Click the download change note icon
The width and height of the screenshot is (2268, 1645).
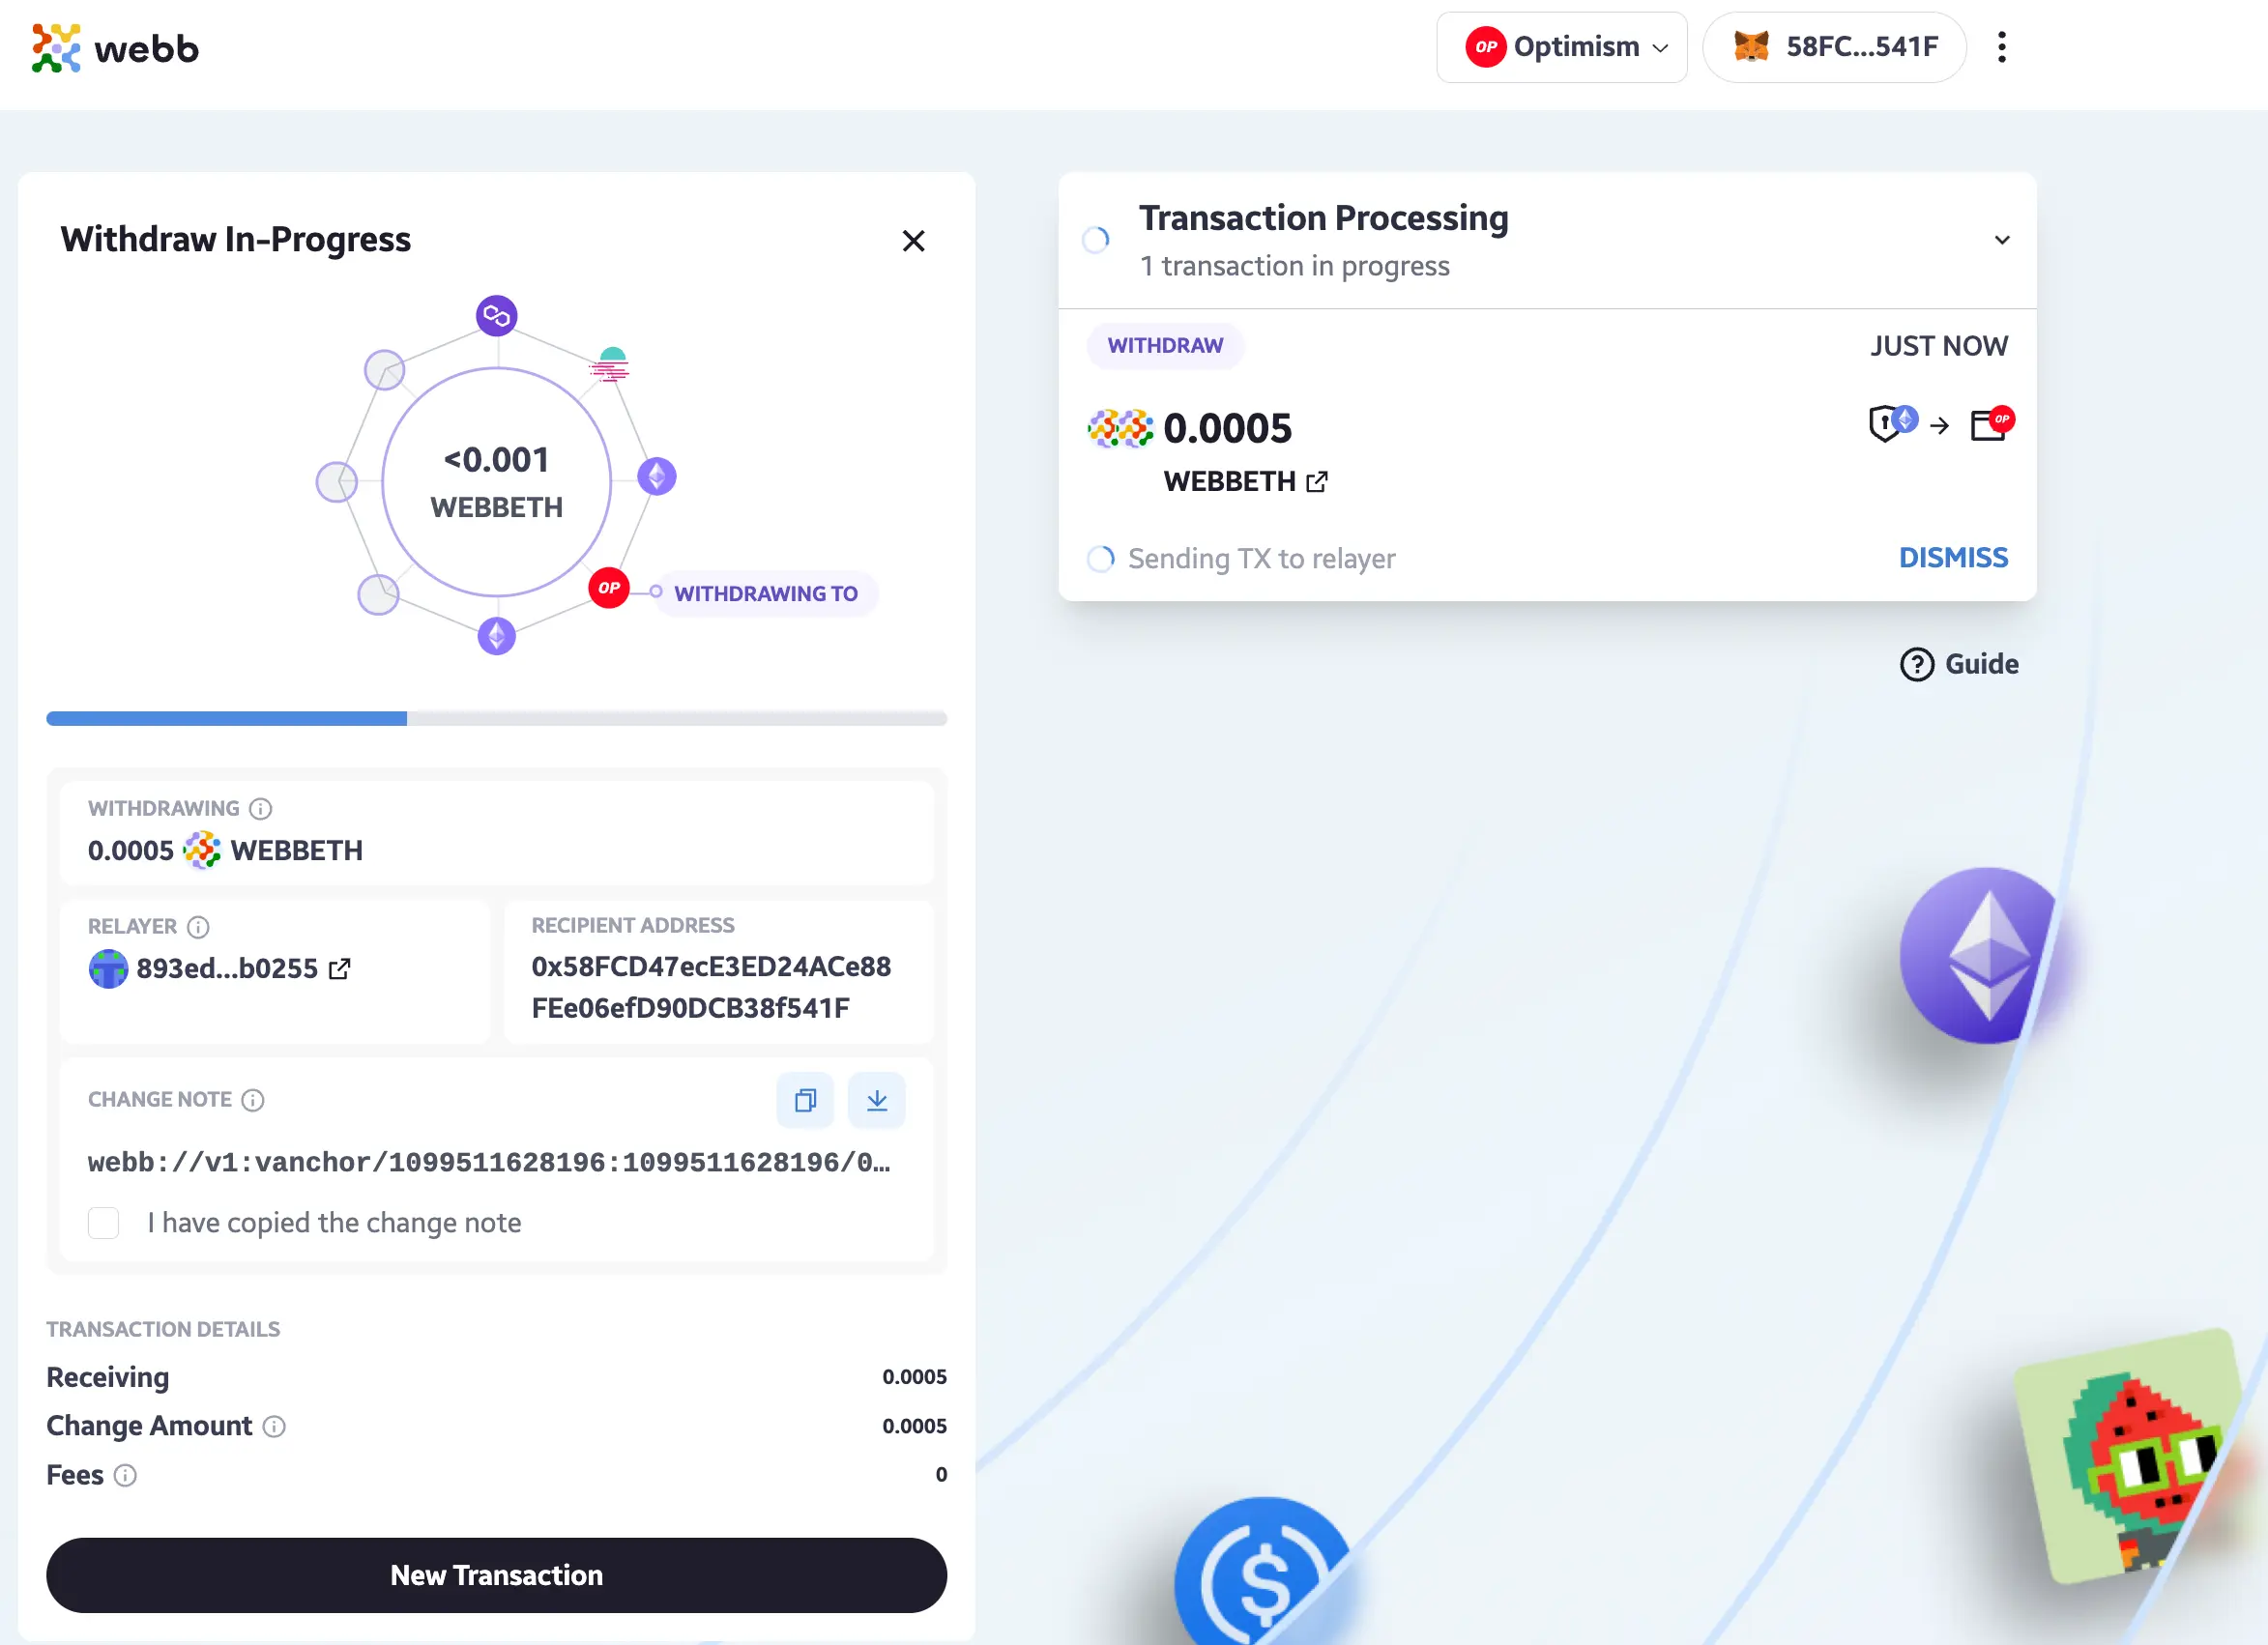[x=877, y=1099]
